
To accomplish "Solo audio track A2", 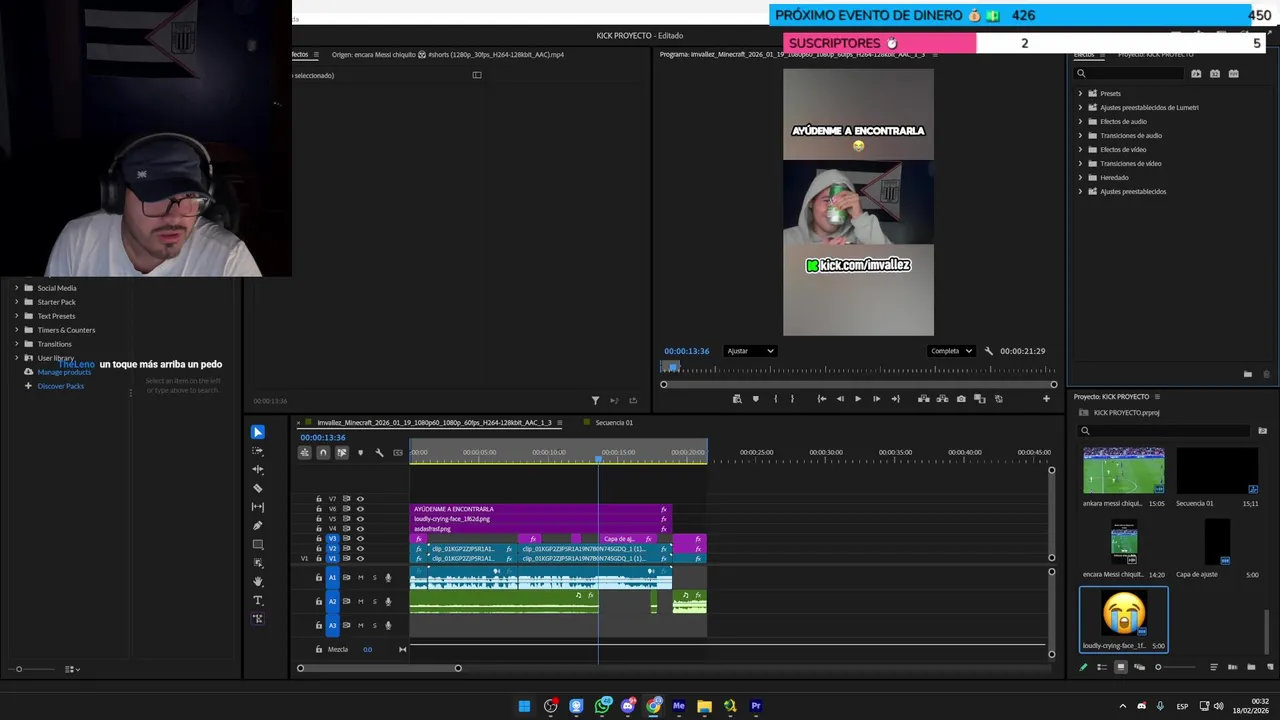I will 375,601.
